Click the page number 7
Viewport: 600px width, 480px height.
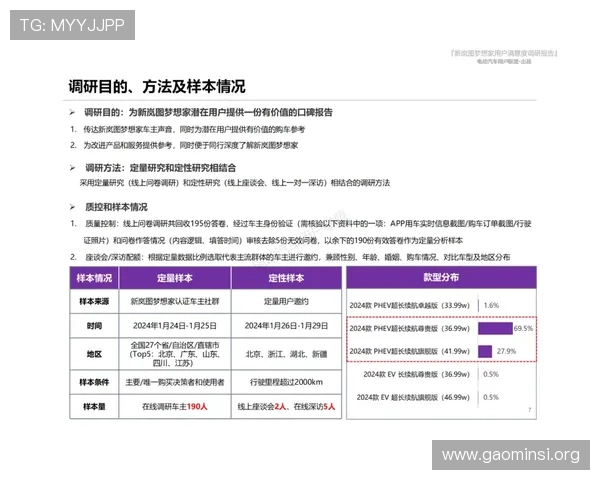click(x=530, y=410)
